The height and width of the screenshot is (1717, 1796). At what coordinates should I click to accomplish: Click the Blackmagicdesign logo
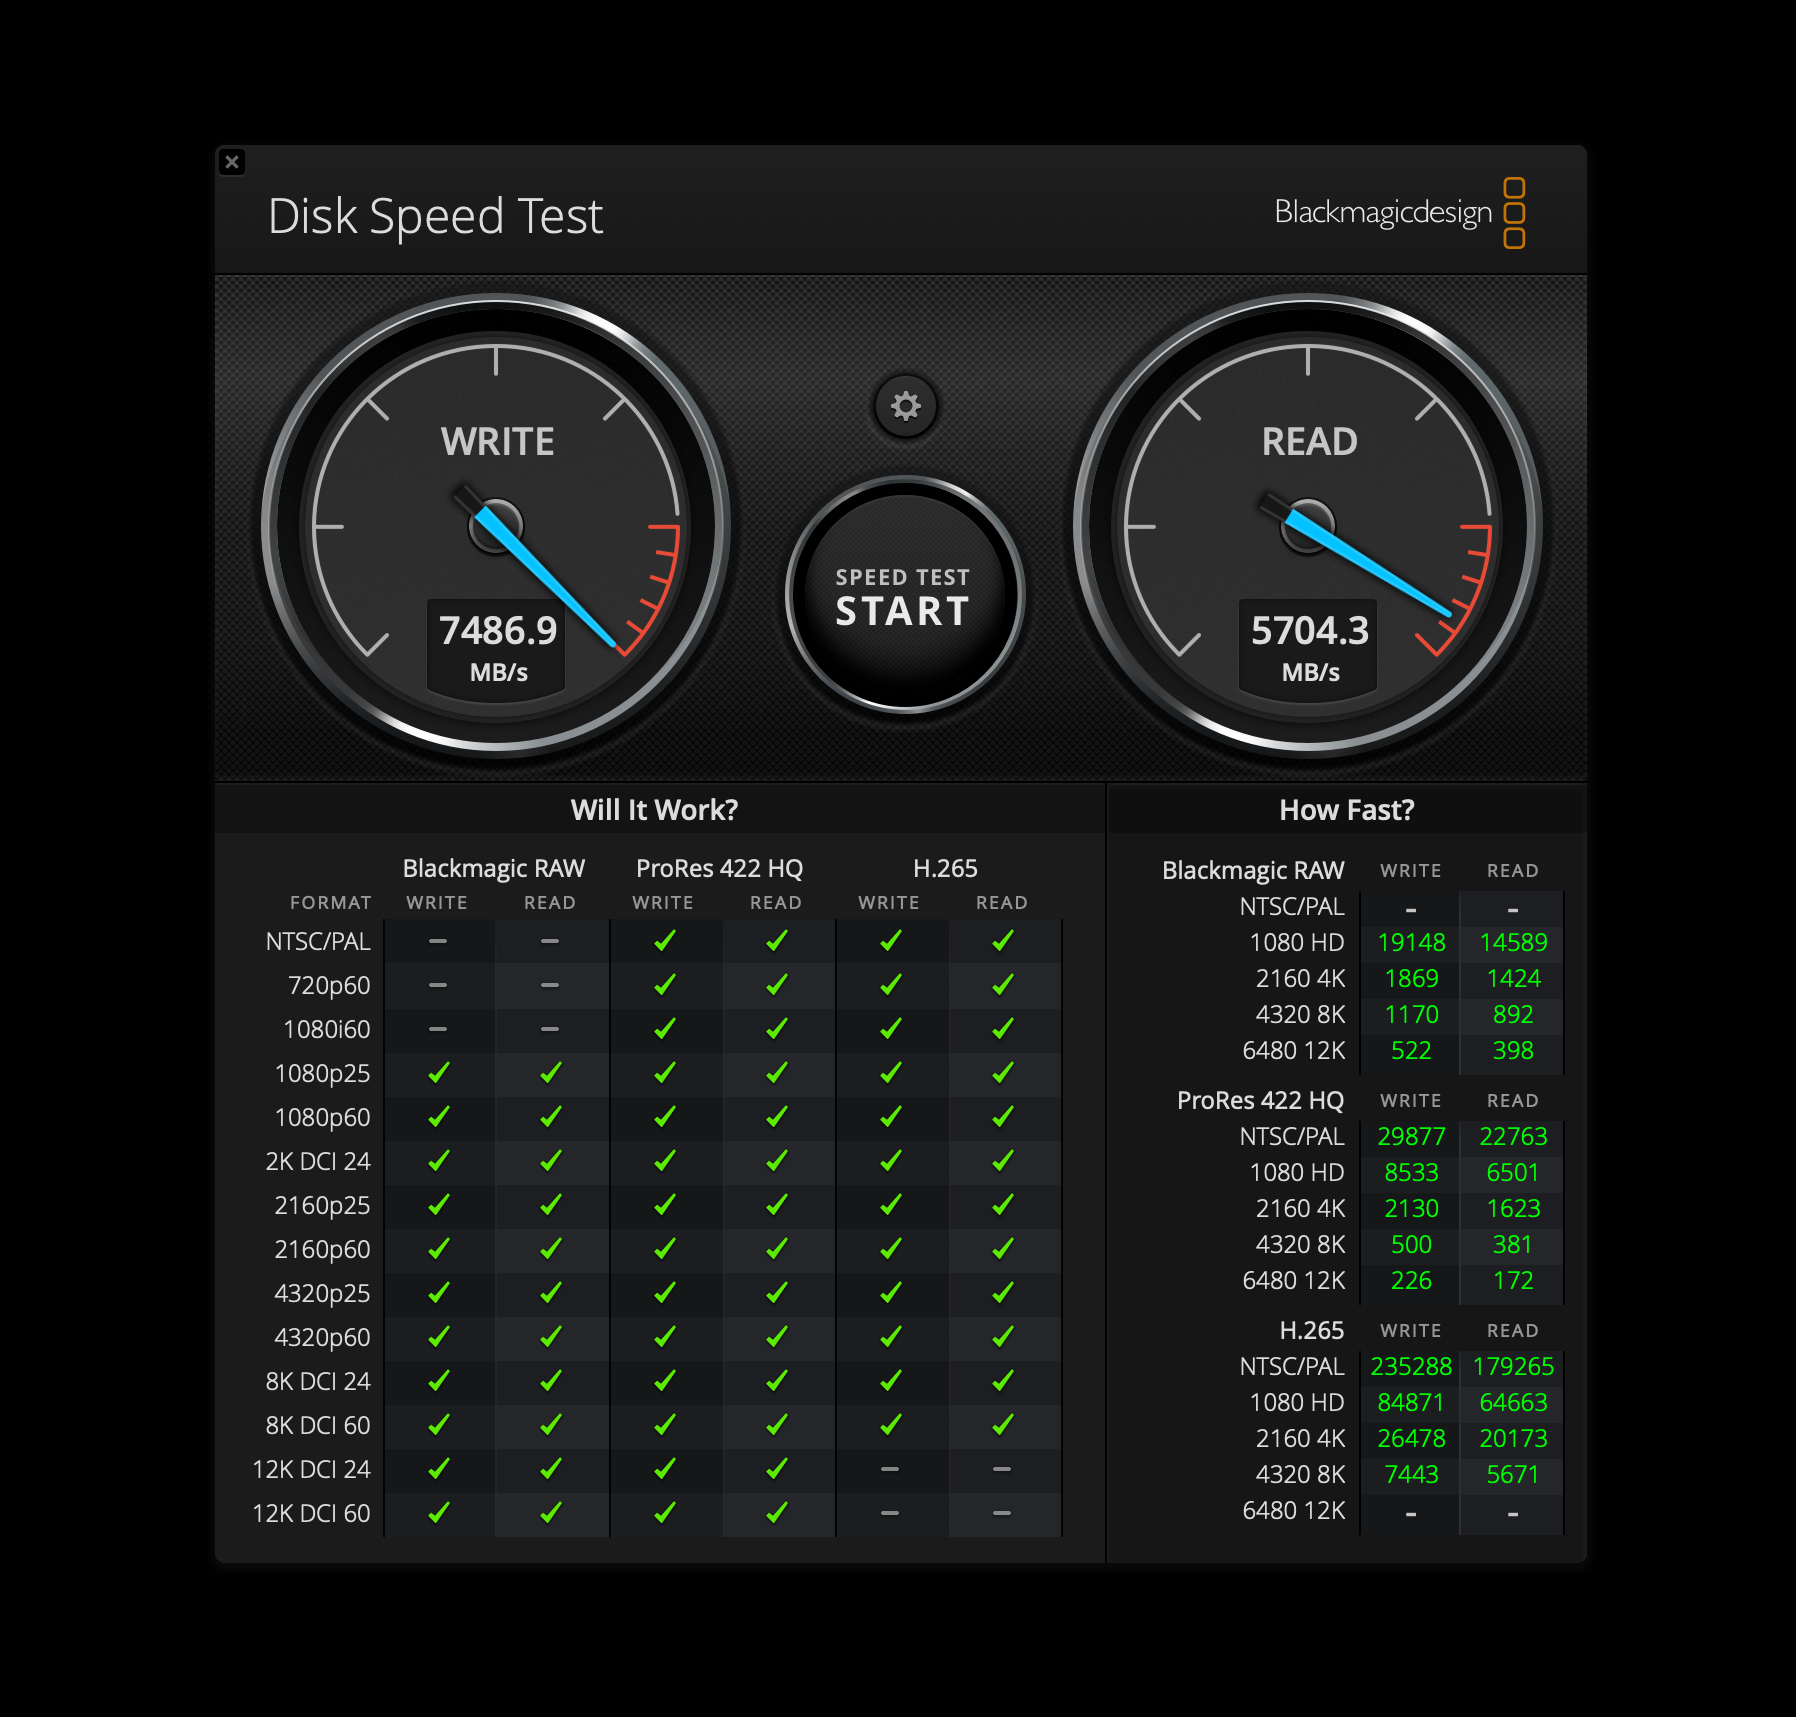[1399, 212]
